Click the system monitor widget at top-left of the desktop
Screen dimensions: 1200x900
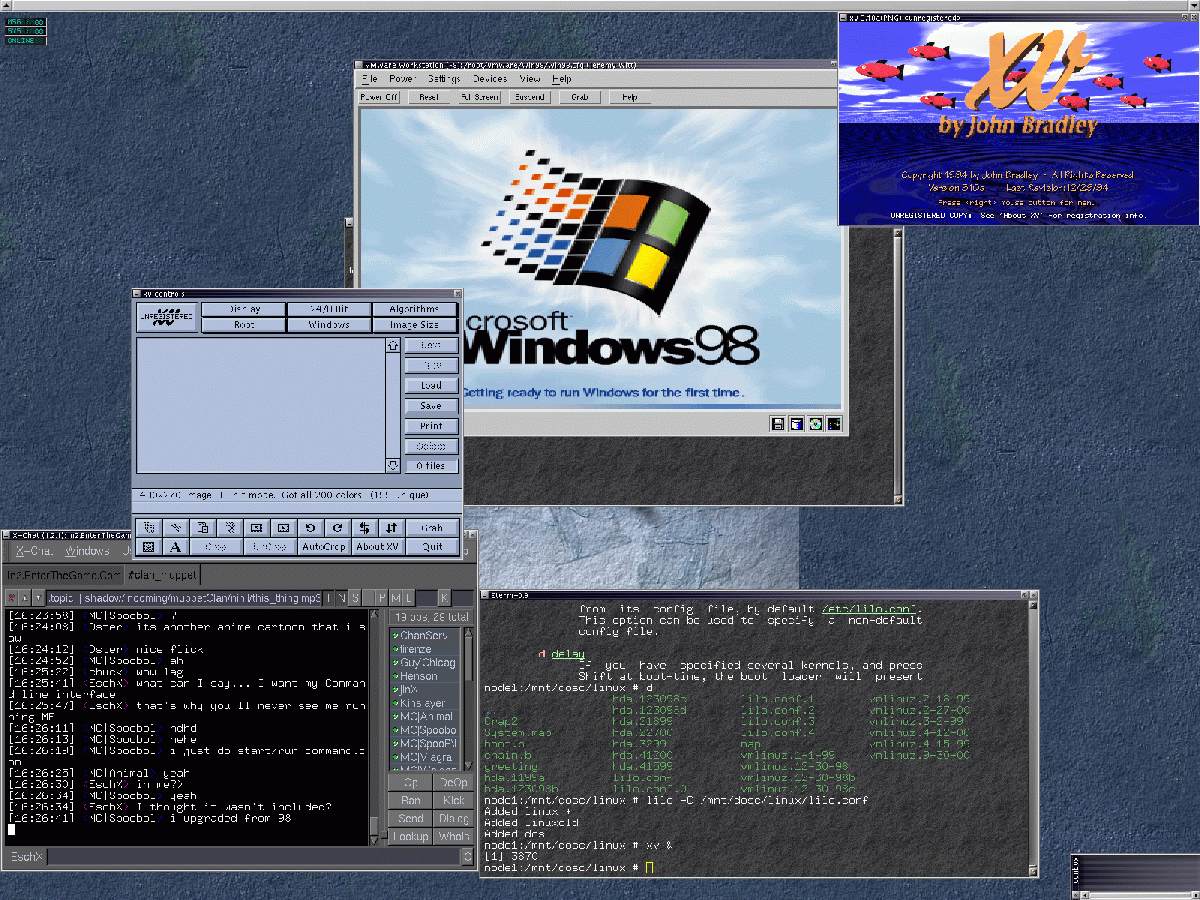click(x=25, y=30)
